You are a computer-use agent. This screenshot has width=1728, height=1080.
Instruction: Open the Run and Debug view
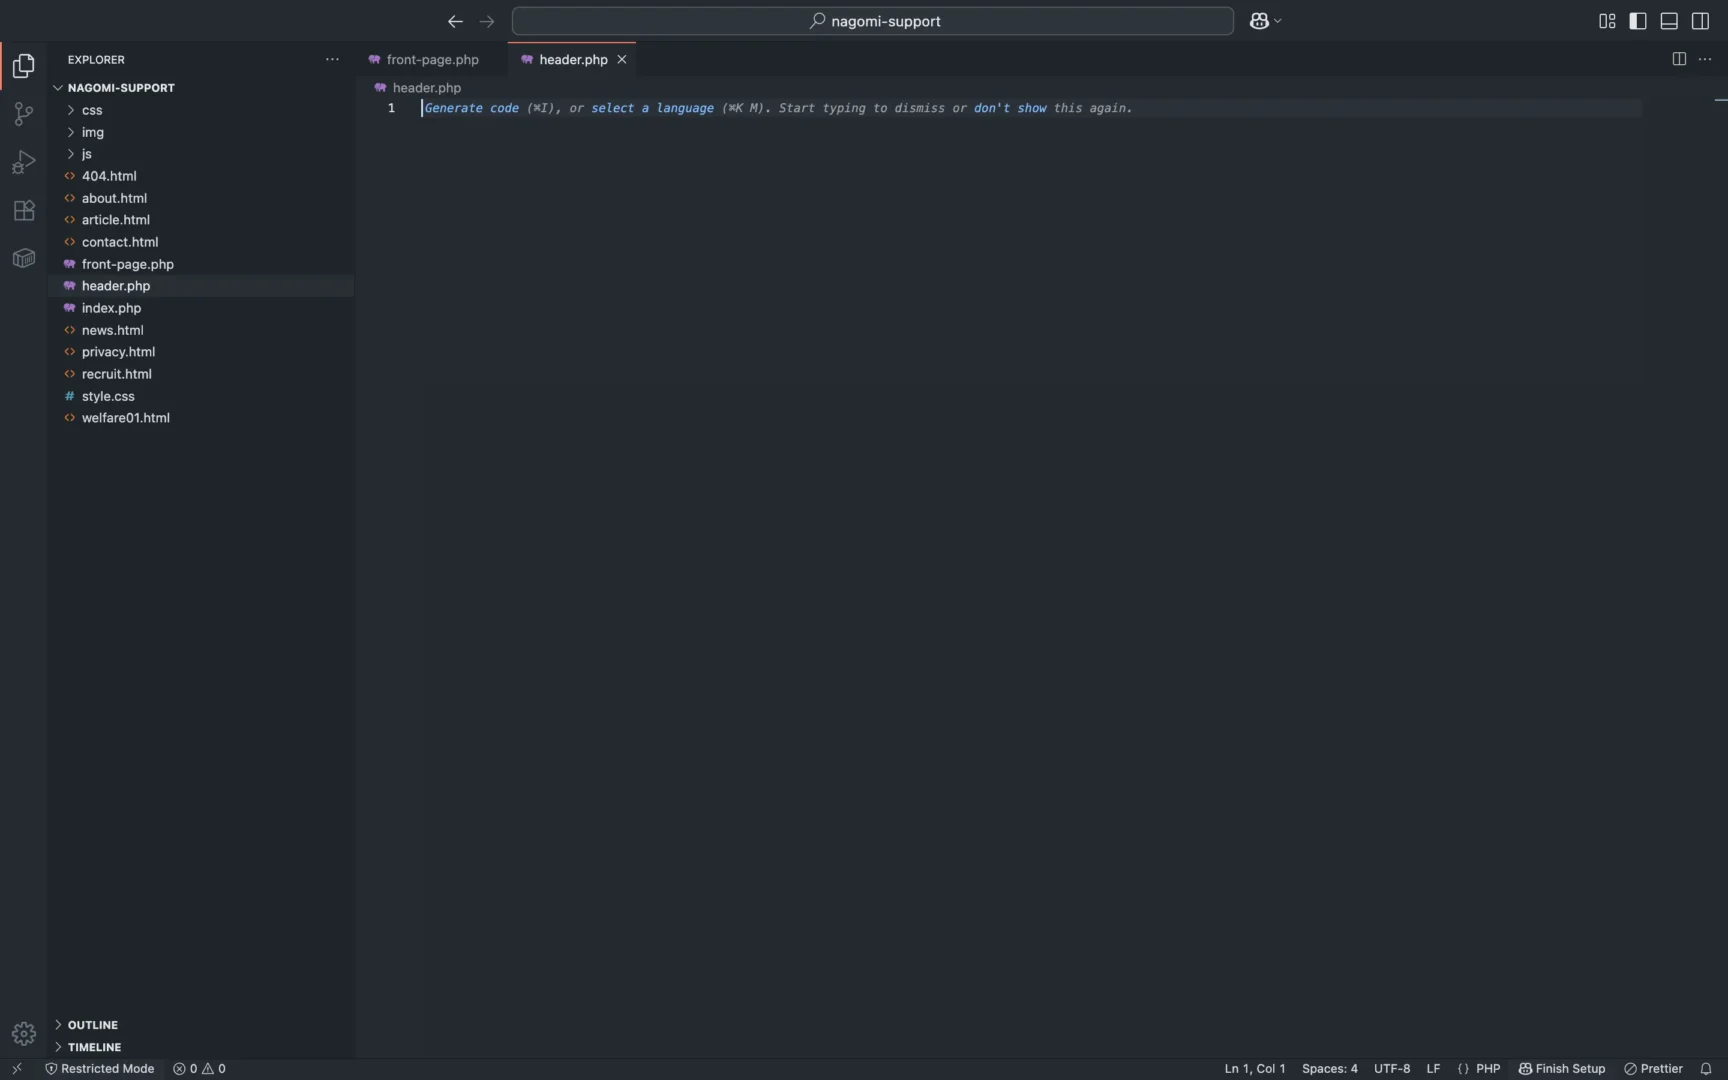pos(23,162)
